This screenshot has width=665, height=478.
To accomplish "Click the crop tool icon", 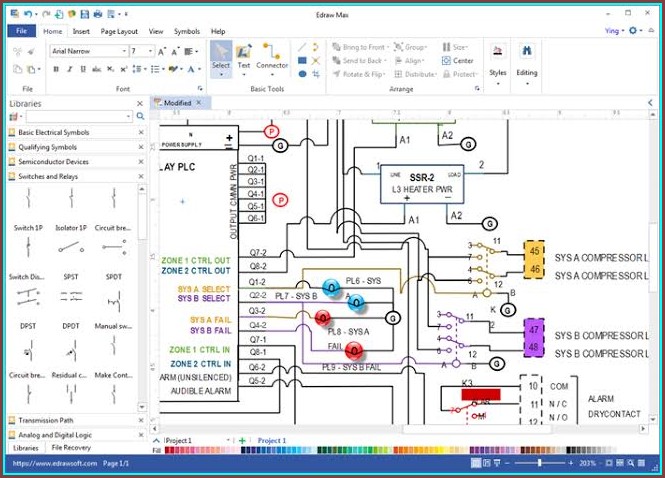I will click(316, 74).
